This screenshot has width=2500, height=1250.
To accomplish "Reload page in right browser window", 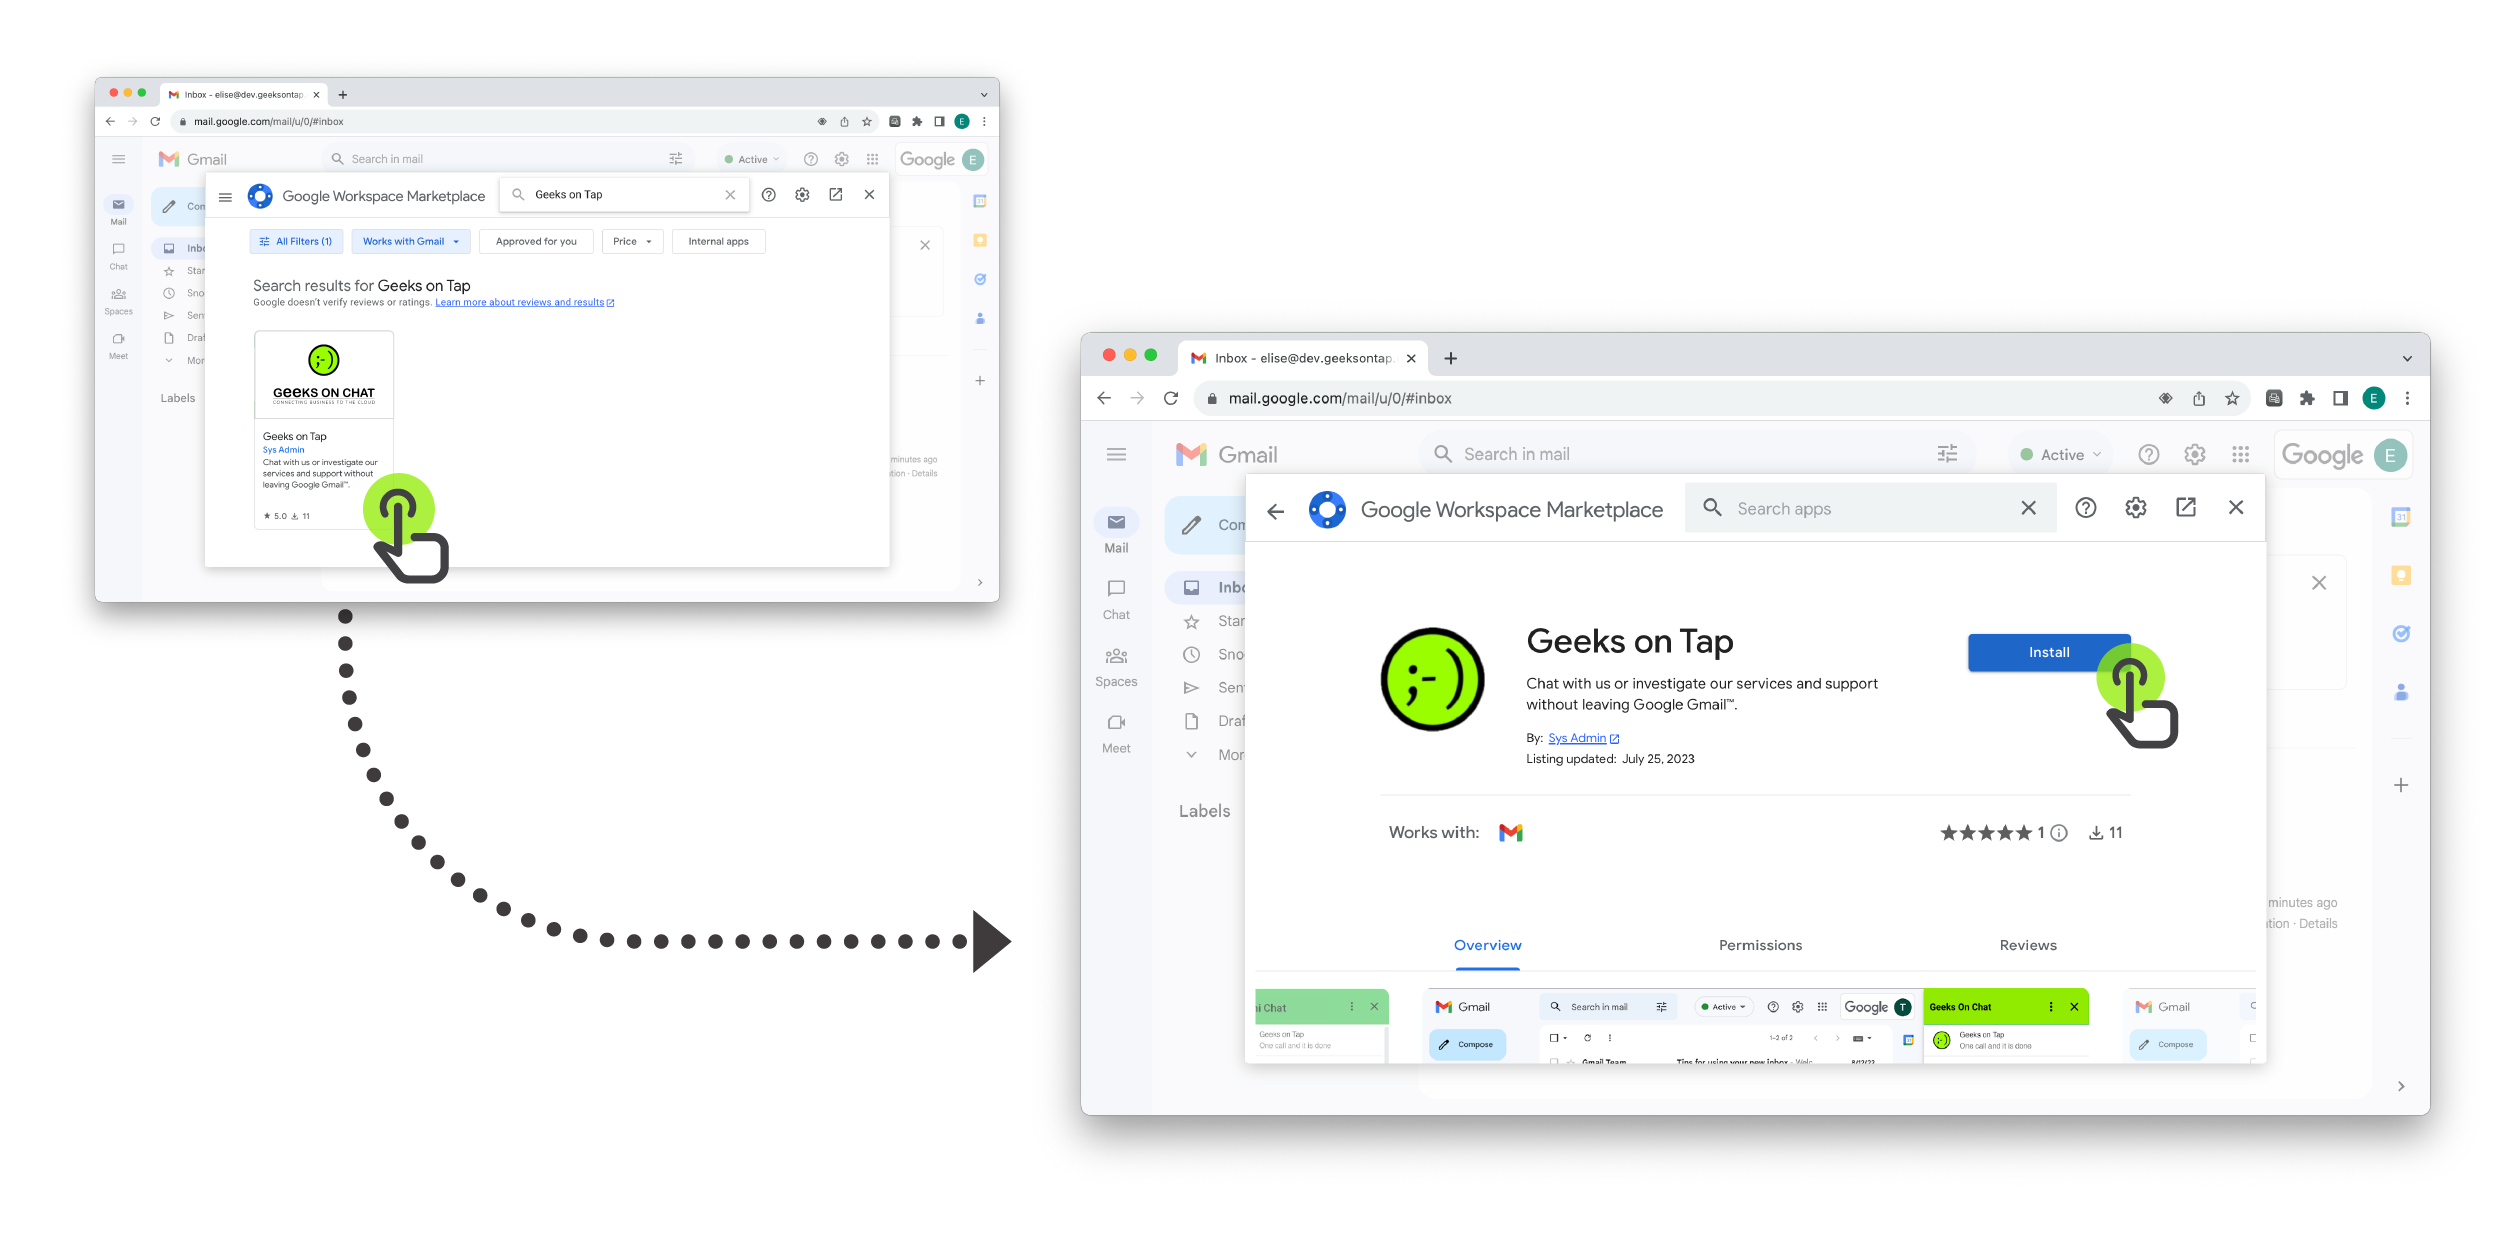I will tap(1170, 398).
